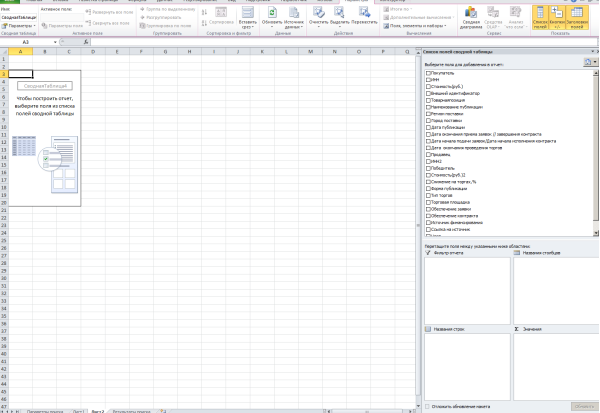The image size is (600, 413).
Task: Open Дополнительные вычисления dropdown
Action: point(419,17)
